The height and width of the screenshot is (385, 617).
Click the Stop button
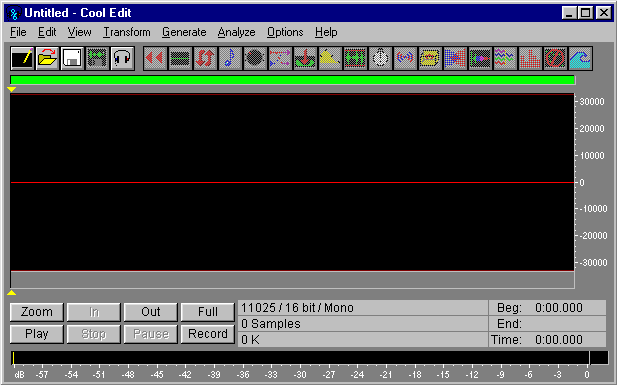94,334
